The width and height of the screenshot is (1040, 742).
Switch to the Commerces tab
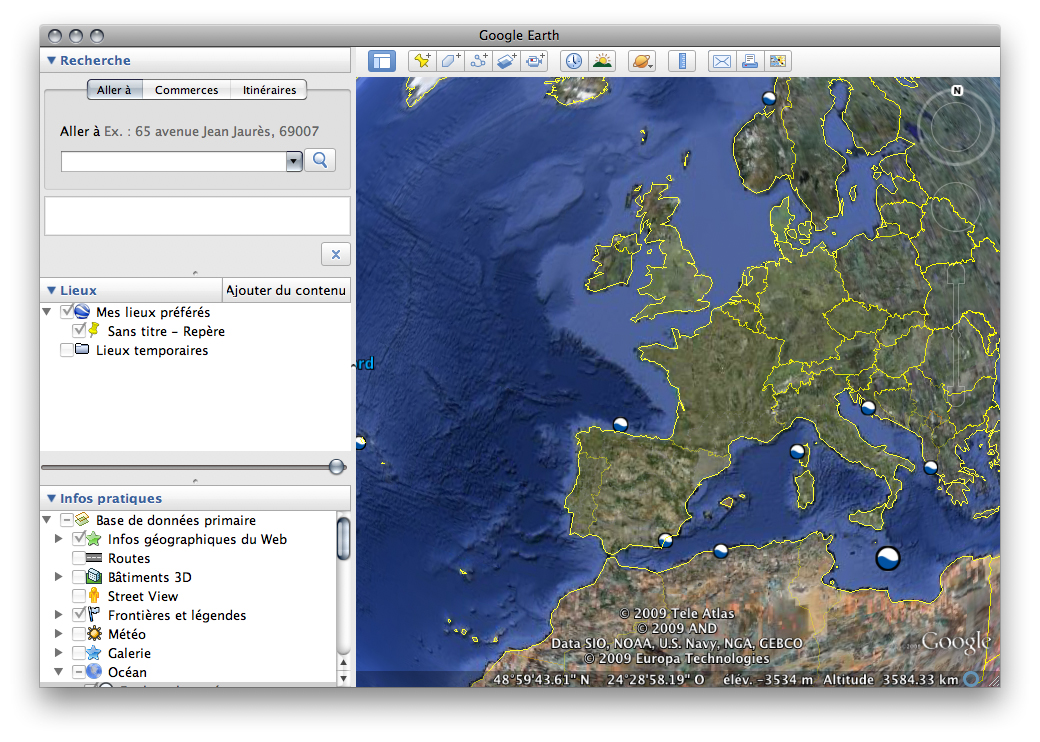tap(186, 90)
